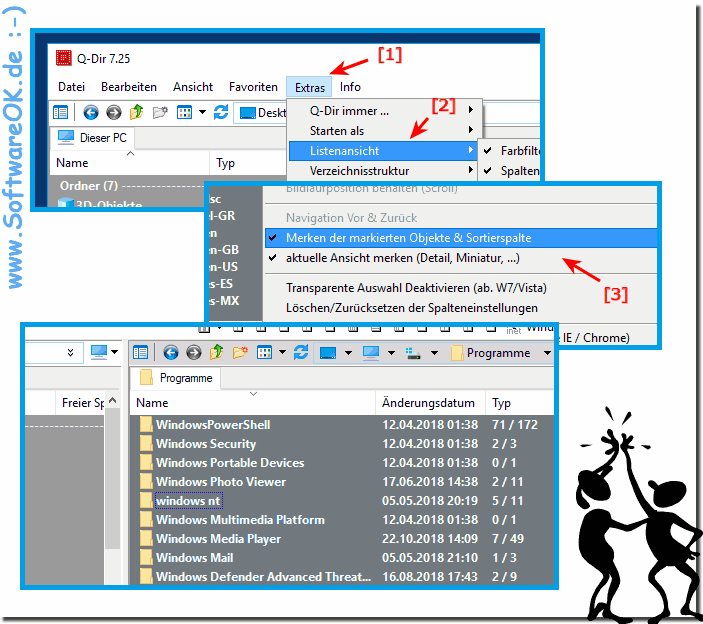703x624 pixels.
Task: Open Extras menu
Action: point(309,87)
